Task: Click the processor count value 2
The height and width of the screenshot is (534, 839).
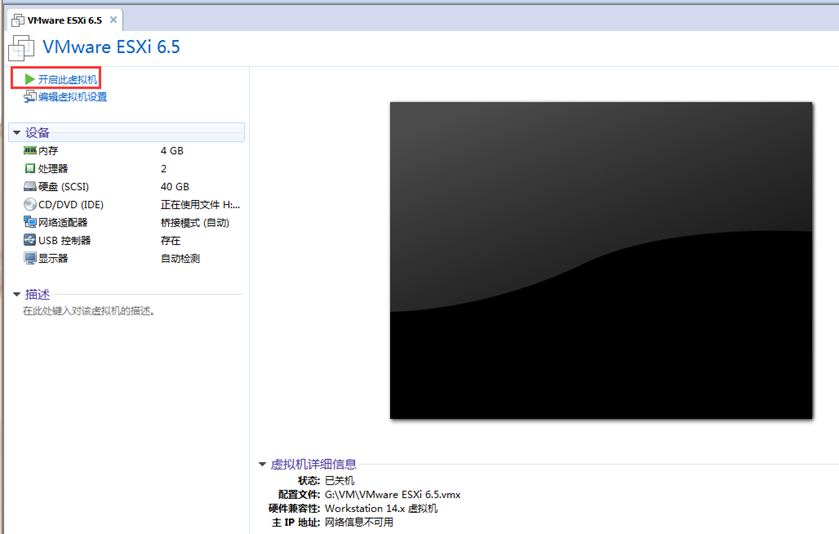Action: 164,169
